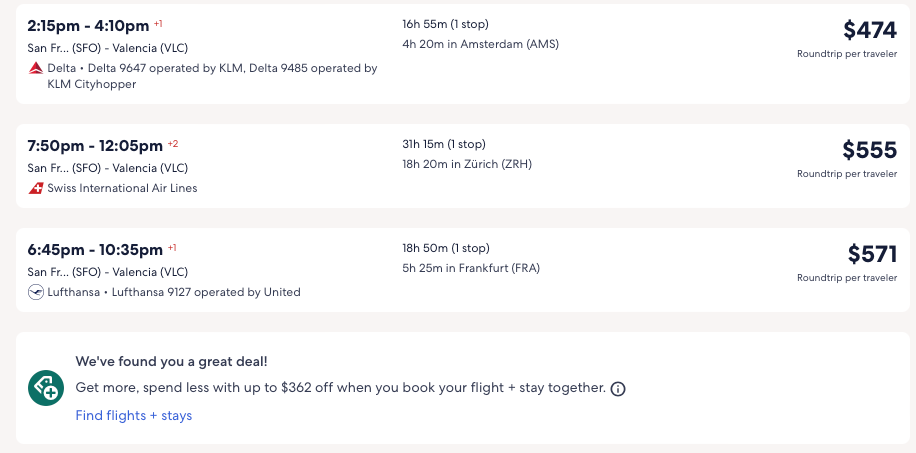Click the 16h 55m (1 stop) duration

tap(445, 24)
